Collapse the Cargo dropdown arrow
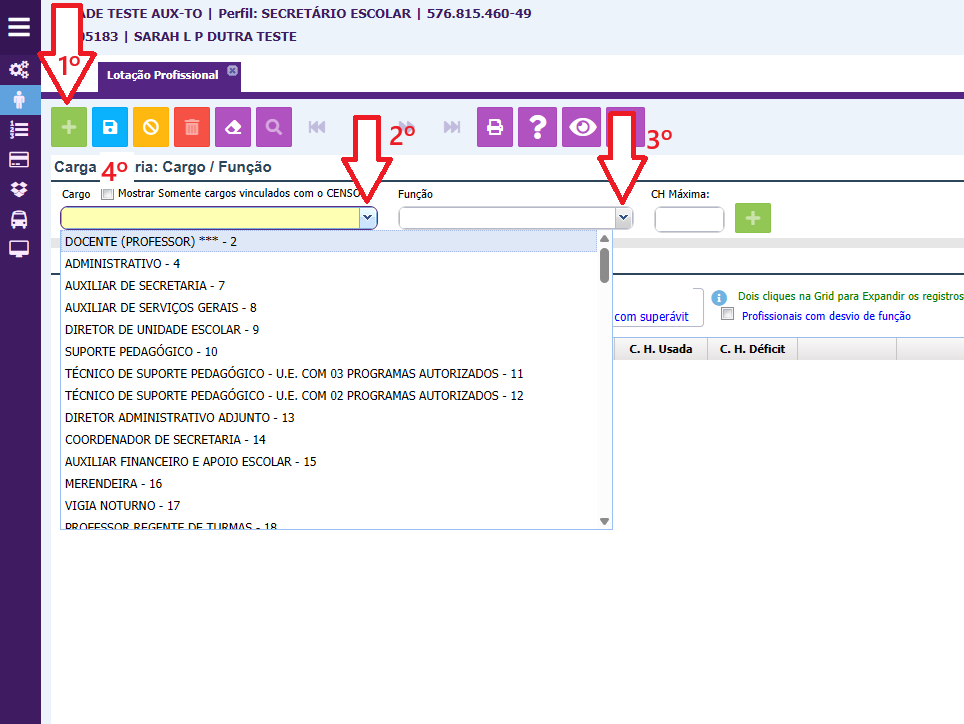The width and height of the screenshot is (964, 724). (x=368, y=218)
